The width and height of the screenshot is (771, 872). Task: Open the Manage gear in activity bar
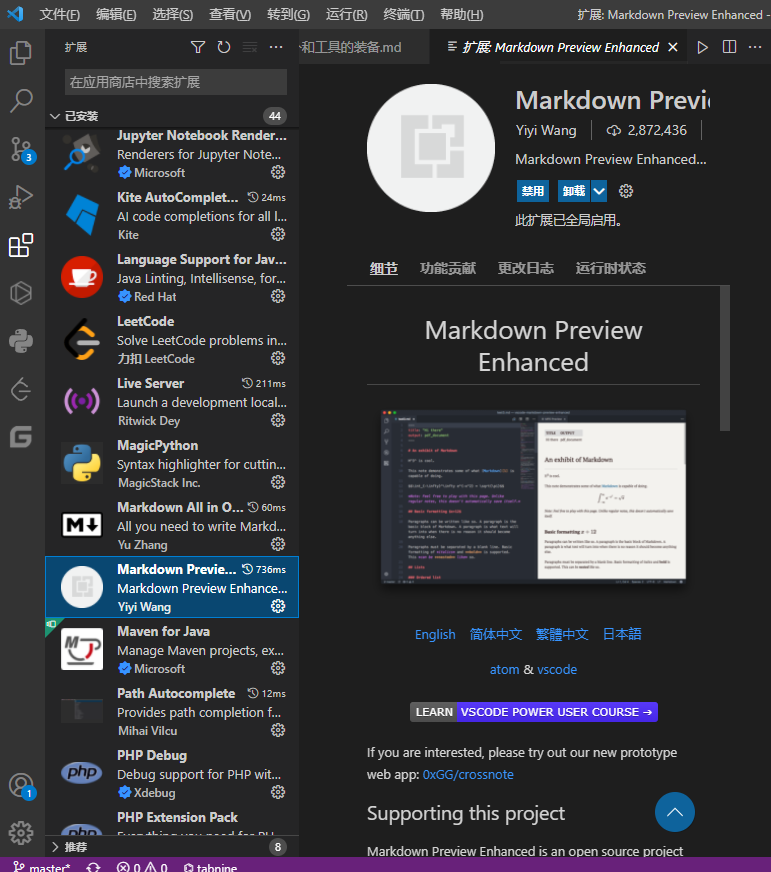(21, 833)
